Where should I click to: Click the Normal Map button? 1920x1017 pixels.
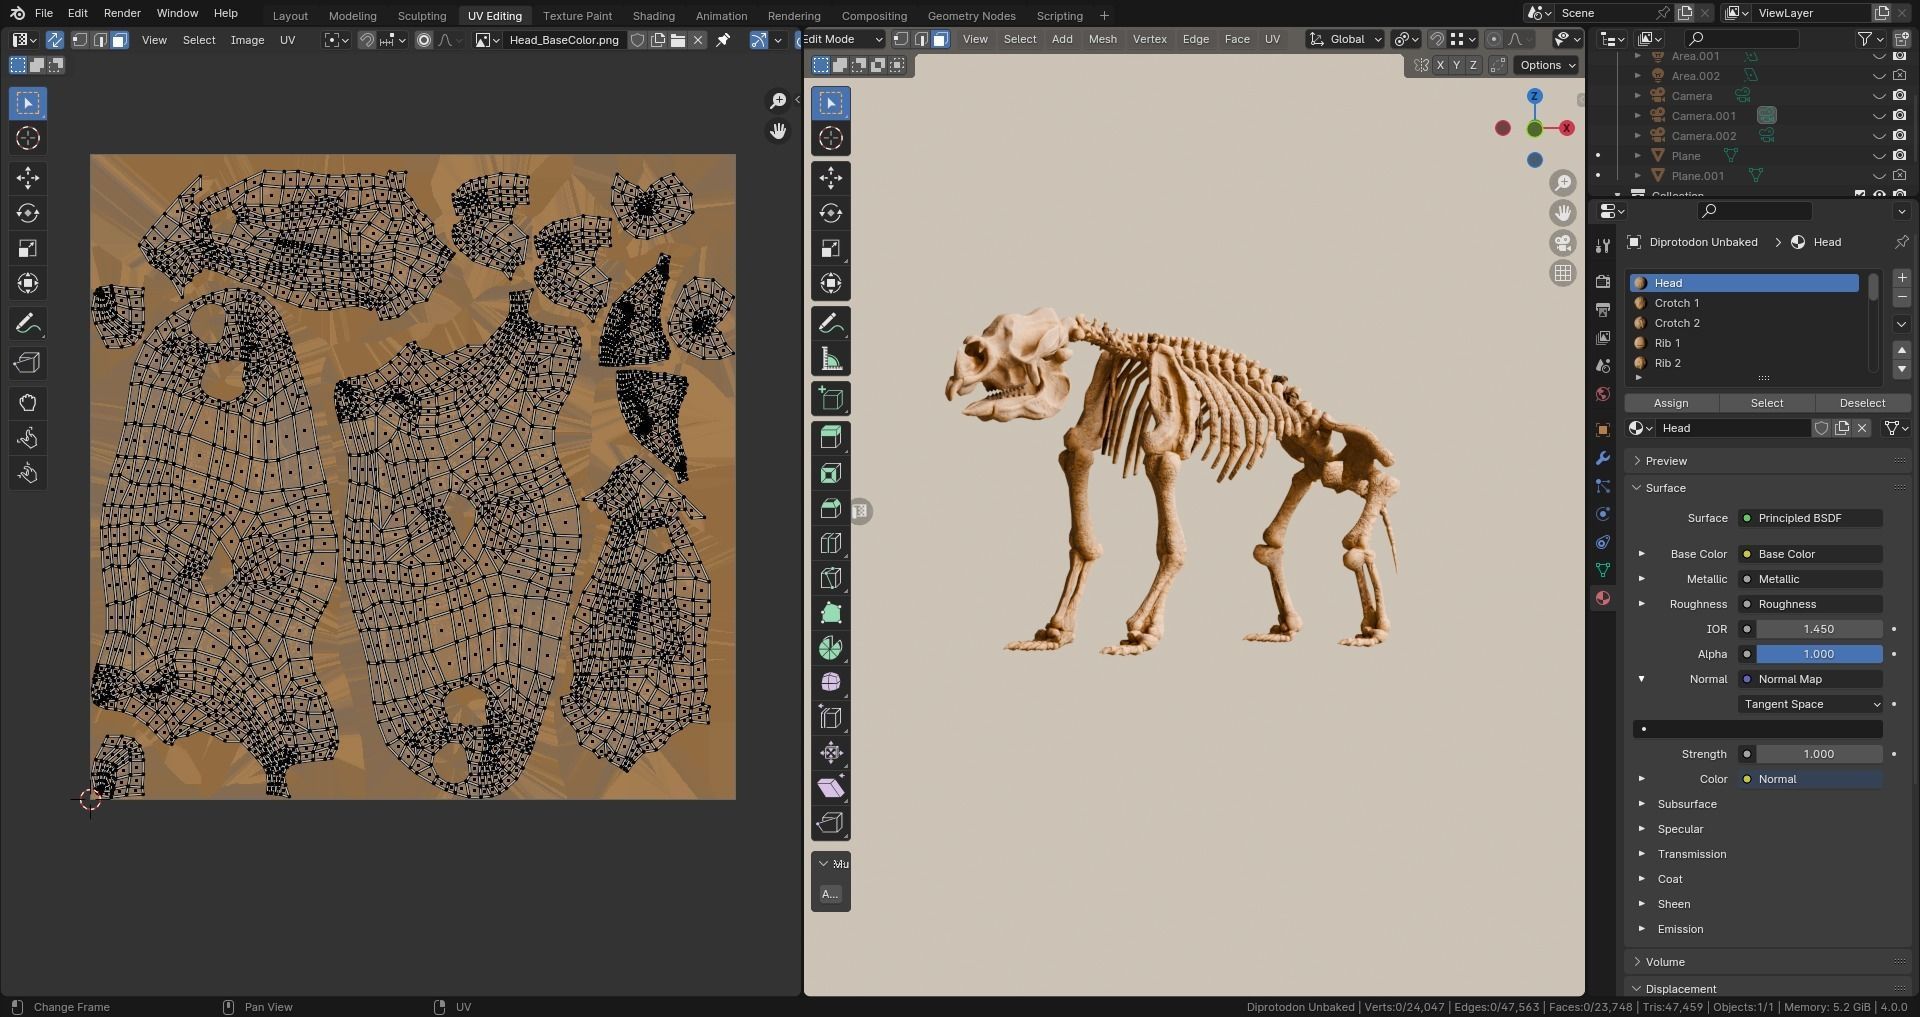[x=1811, y=679]
